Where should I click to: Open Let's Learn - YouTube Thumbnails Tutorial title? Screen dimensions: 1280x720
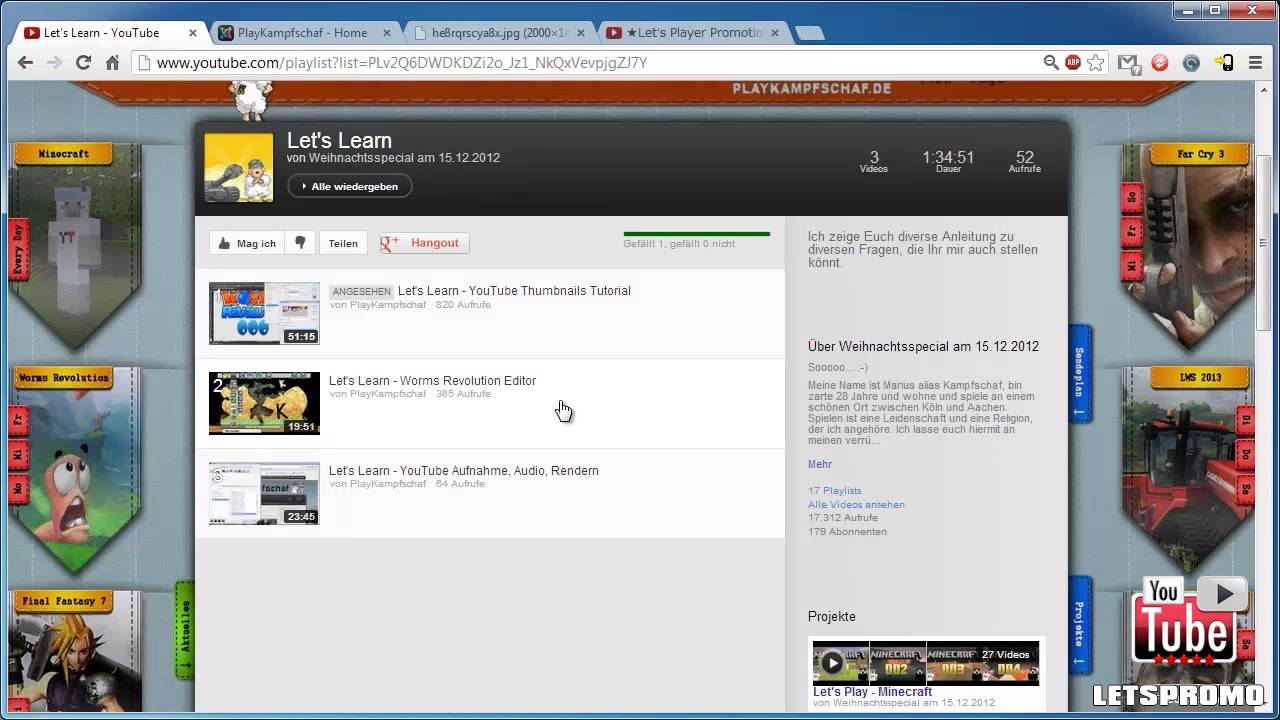click(x=514, y=291)
